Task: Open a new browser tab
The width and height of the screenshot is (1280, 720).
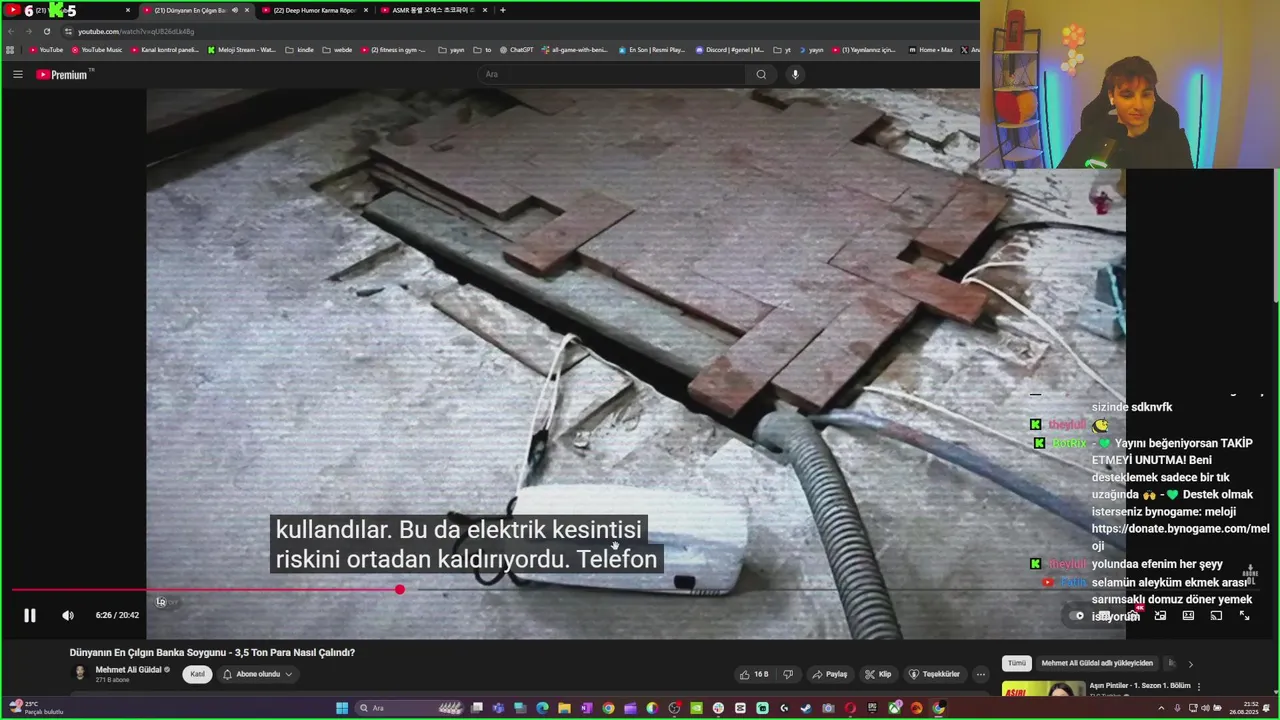Action: (x=502, y=10)
